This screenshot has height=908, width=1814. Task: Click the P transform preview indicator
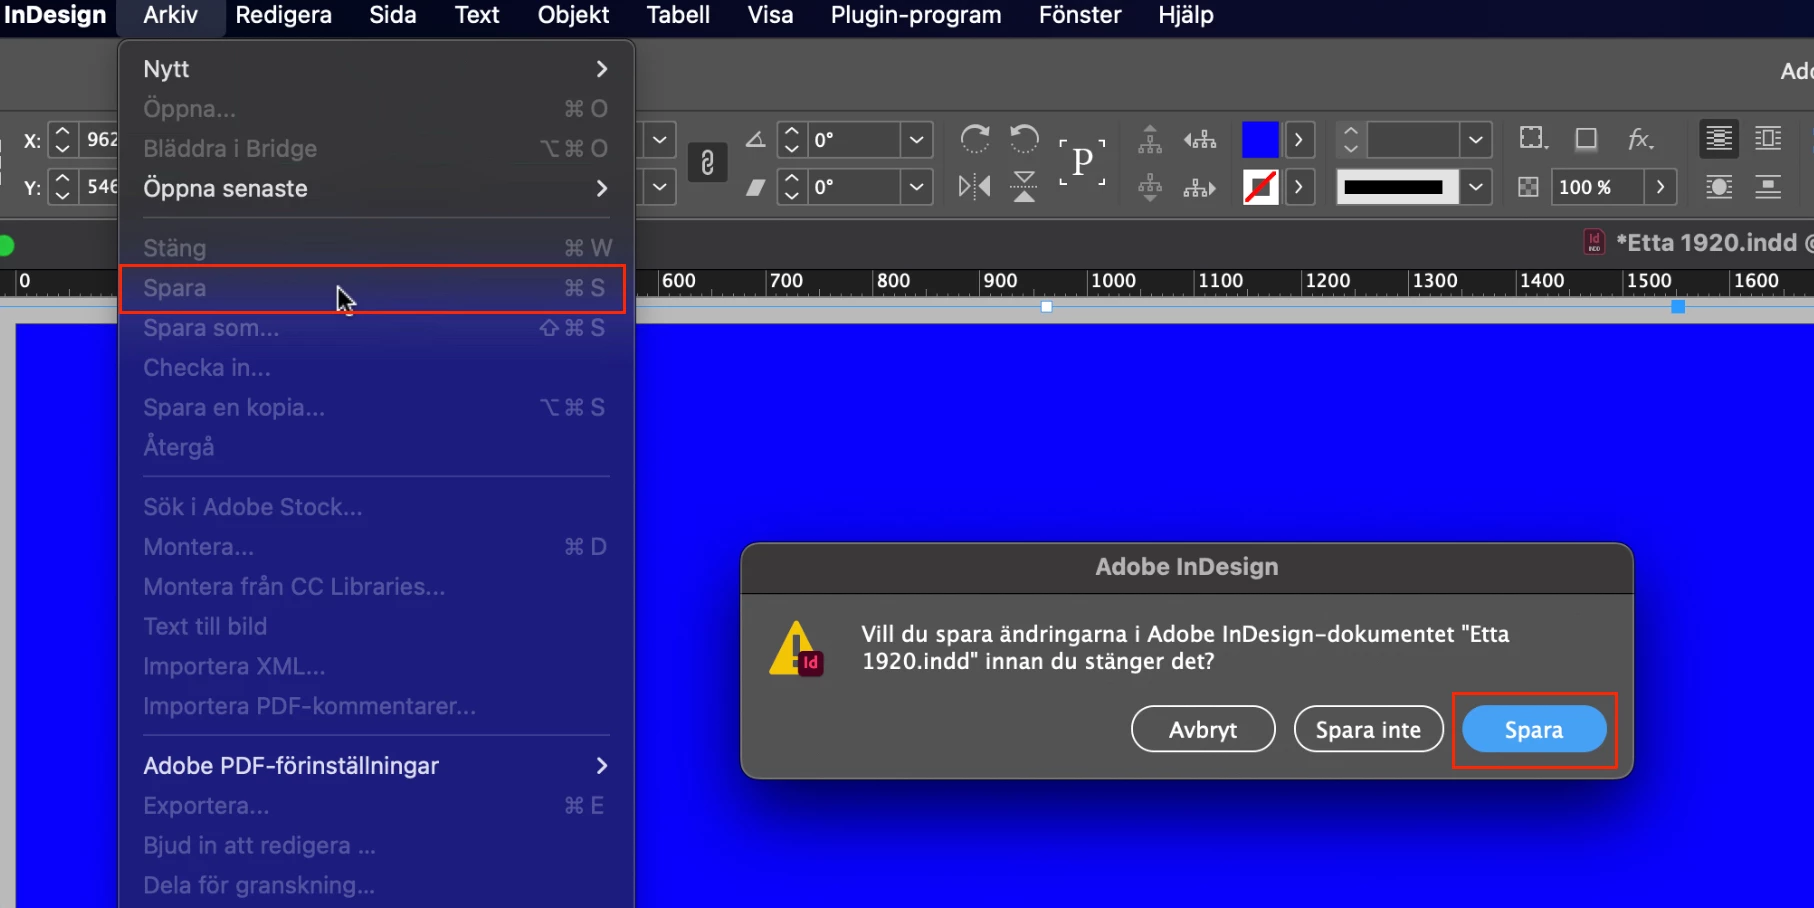pos(1082,162)
